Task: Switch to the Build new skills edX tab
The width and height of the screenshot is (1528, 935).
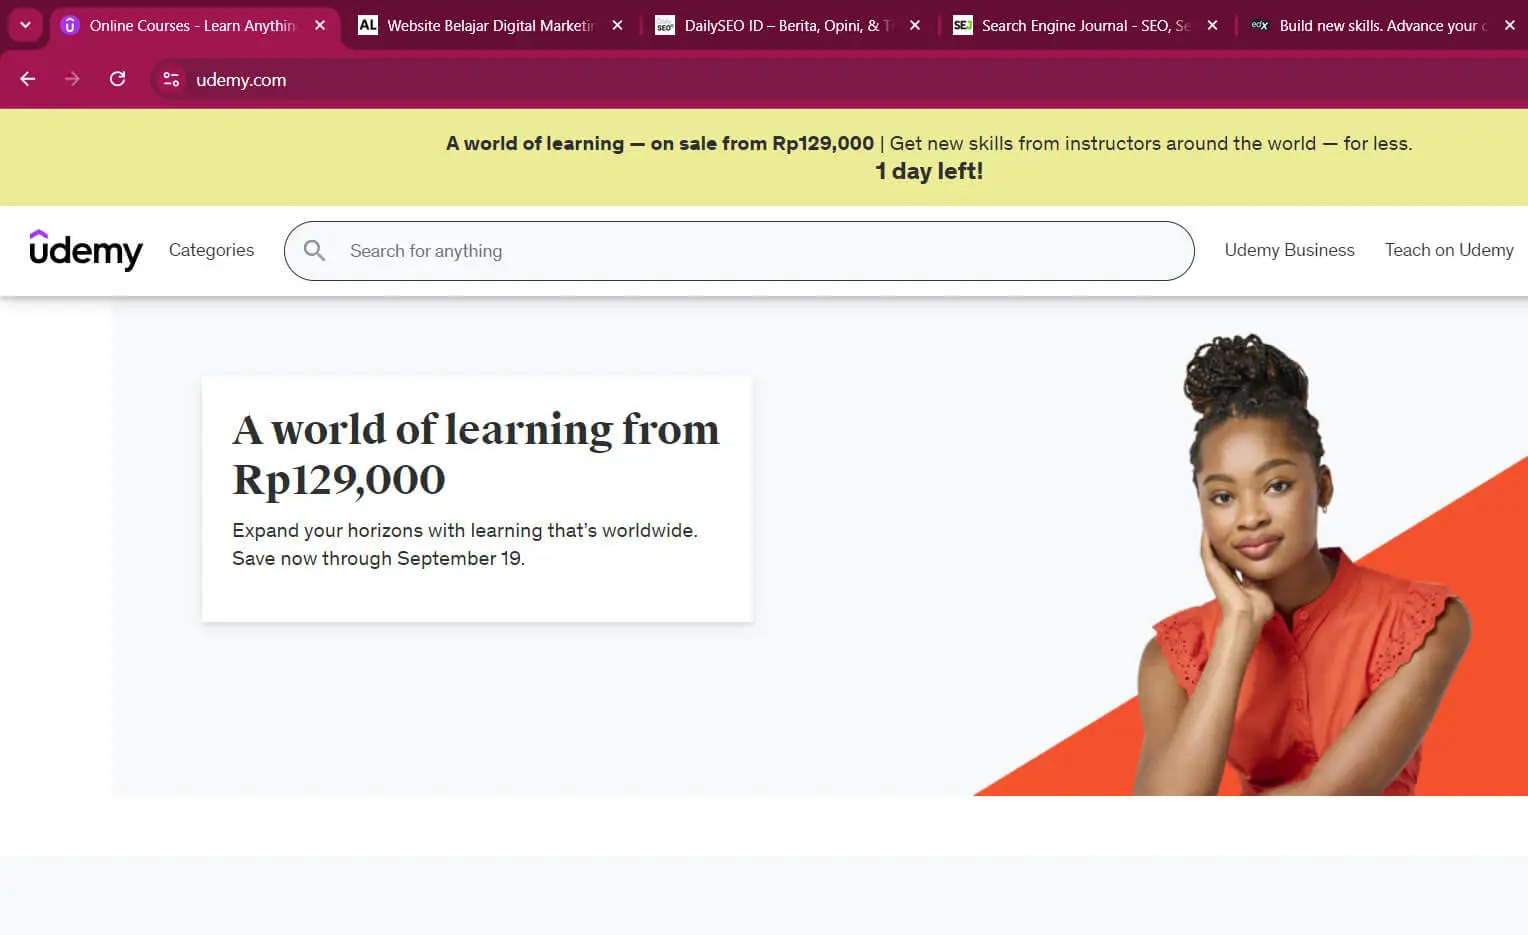Action: [x=1383, y=25]
